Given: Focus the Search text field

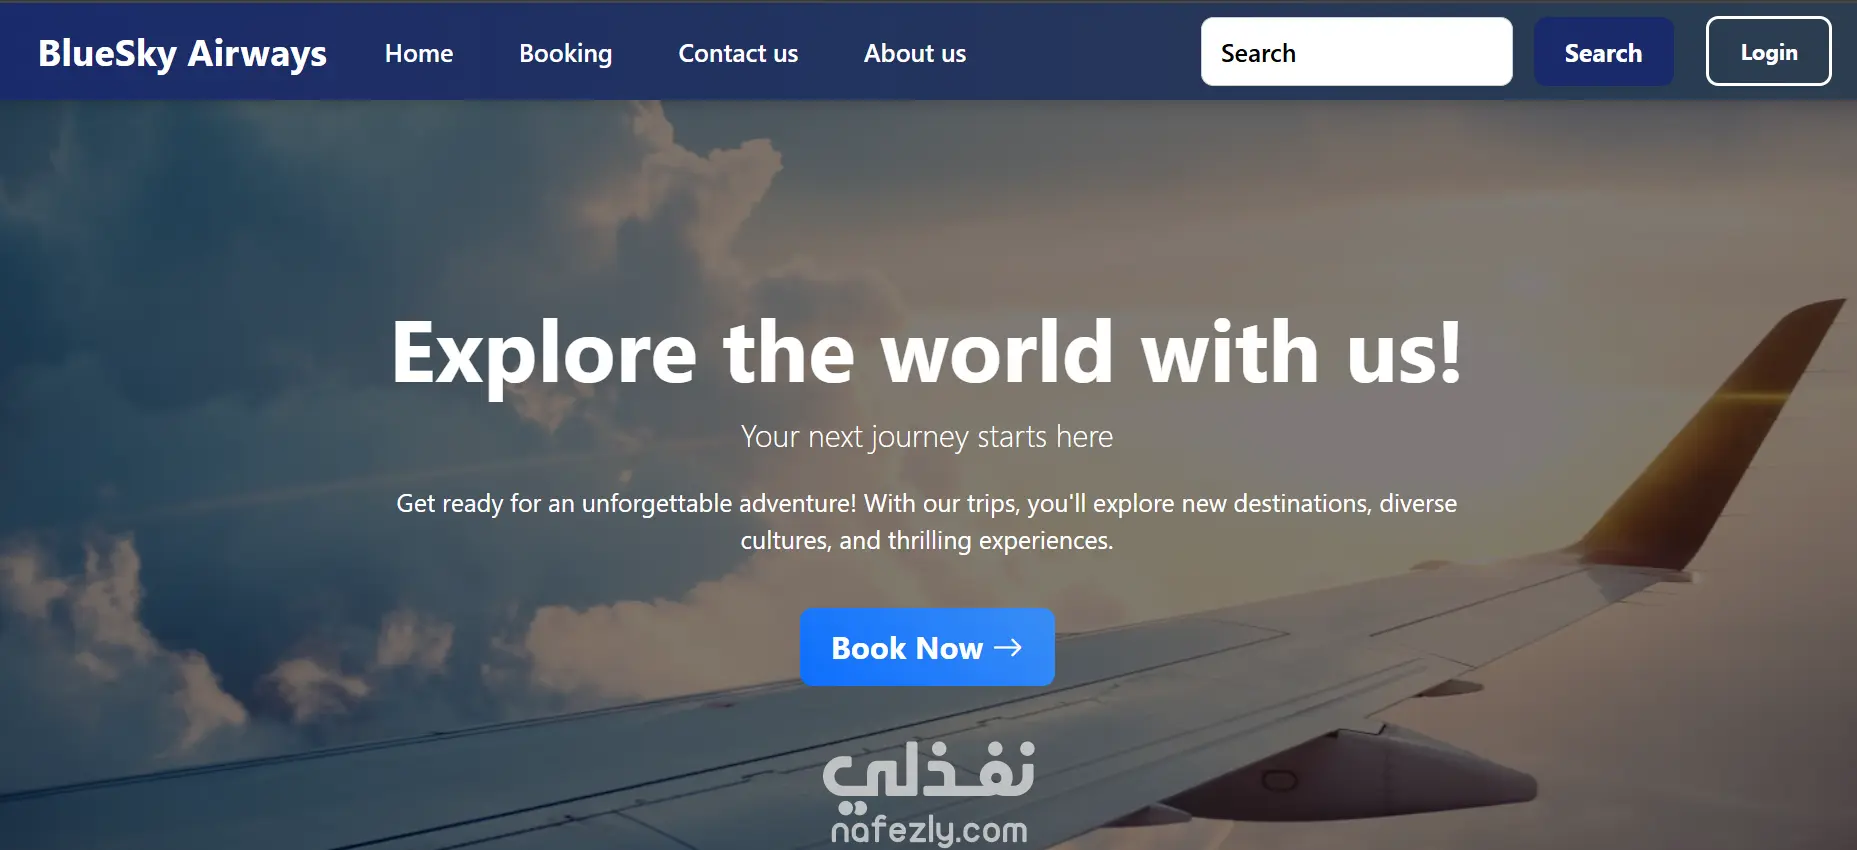Looking at the screenshot, I should 1356,52.
